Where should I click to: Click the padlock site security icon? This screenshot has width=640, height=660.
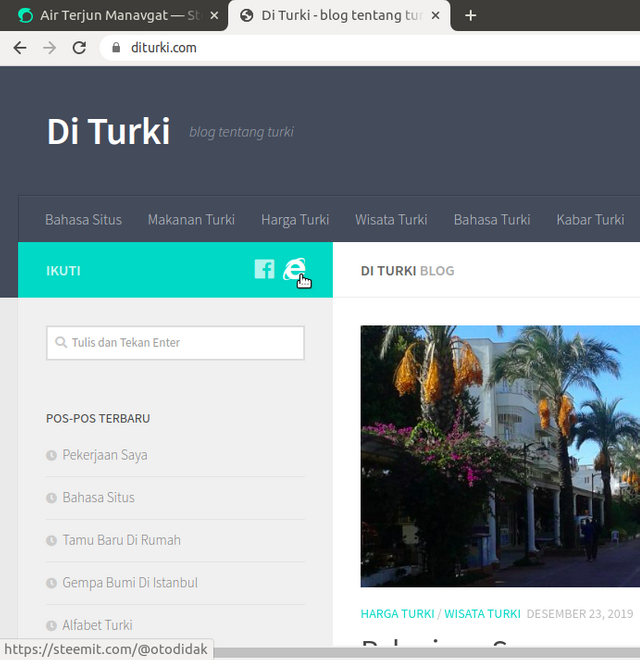point(116,48)
